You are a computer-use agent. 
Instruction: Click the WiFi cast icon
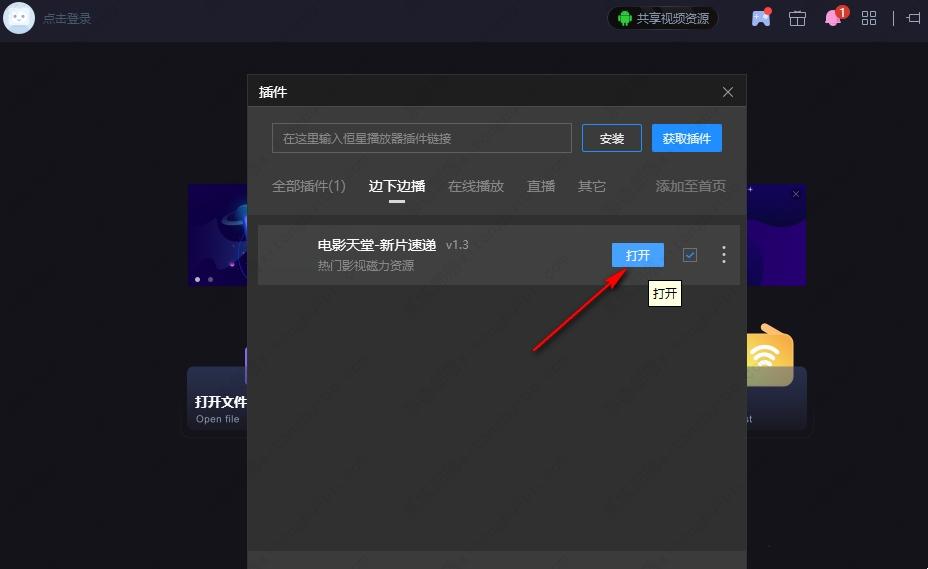click(x=767, y=354)
